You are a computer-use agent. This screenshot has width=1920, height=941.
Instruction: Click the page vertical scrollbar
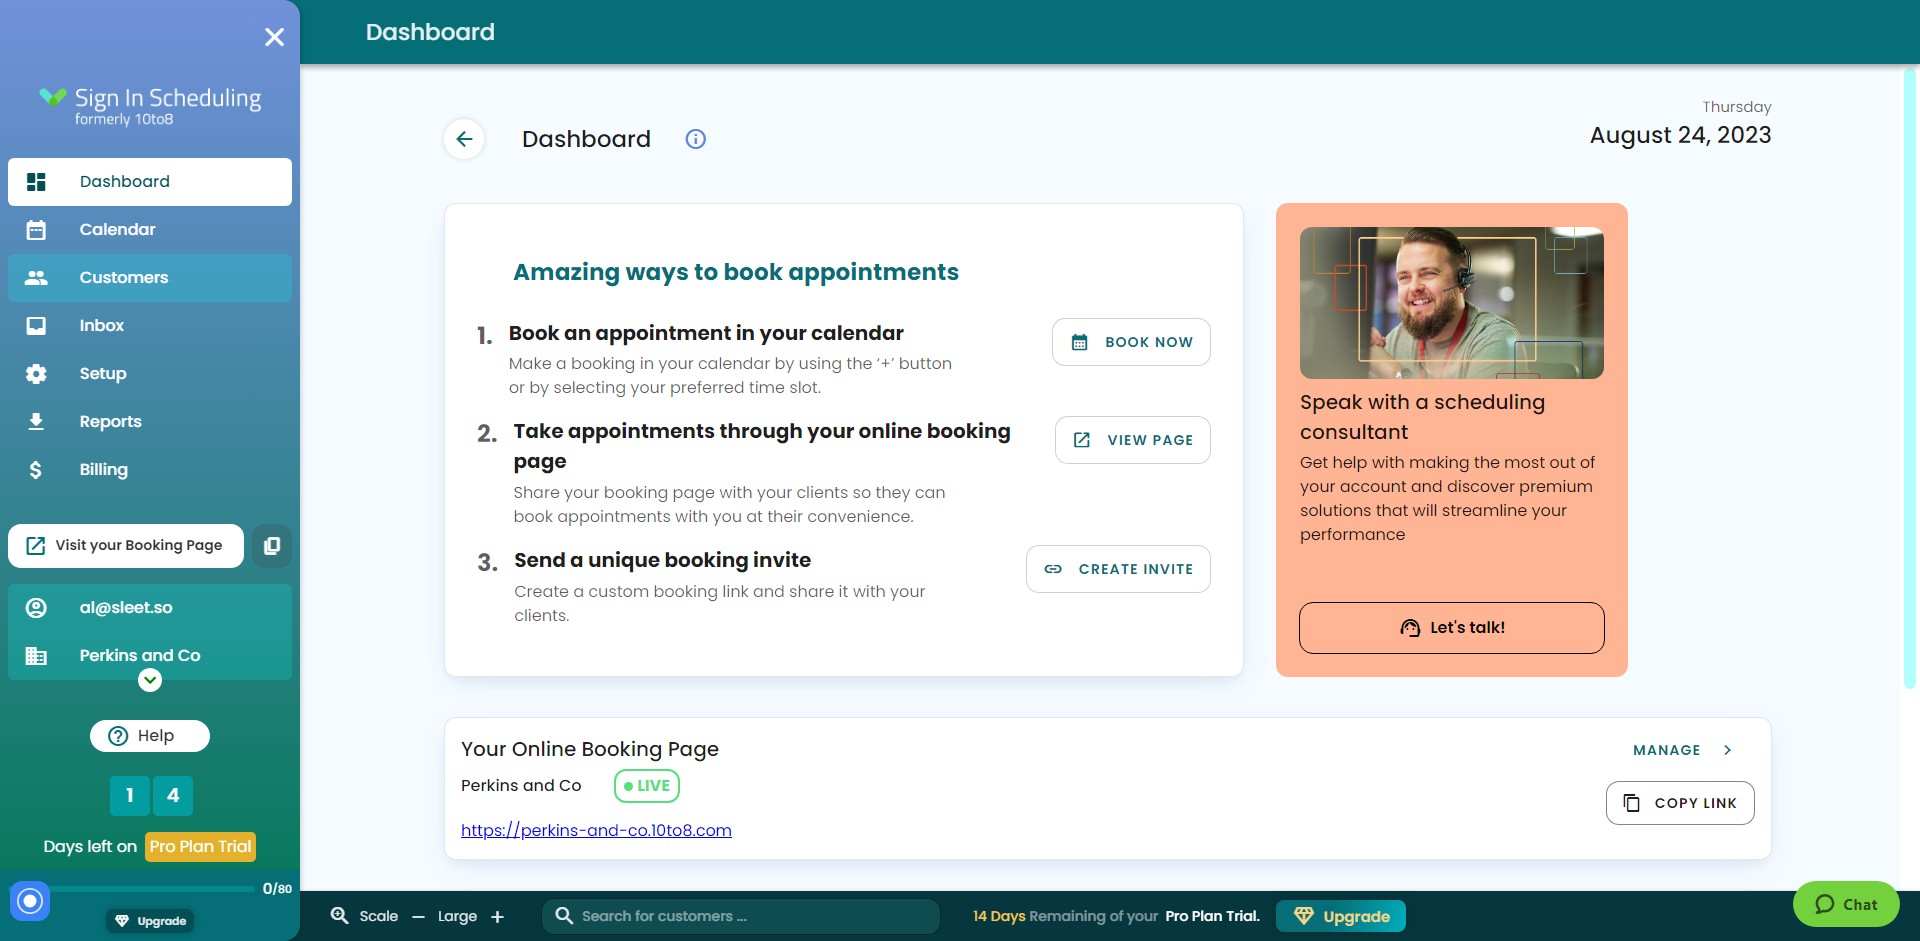pyautogui.click(x=1910, y=378)
